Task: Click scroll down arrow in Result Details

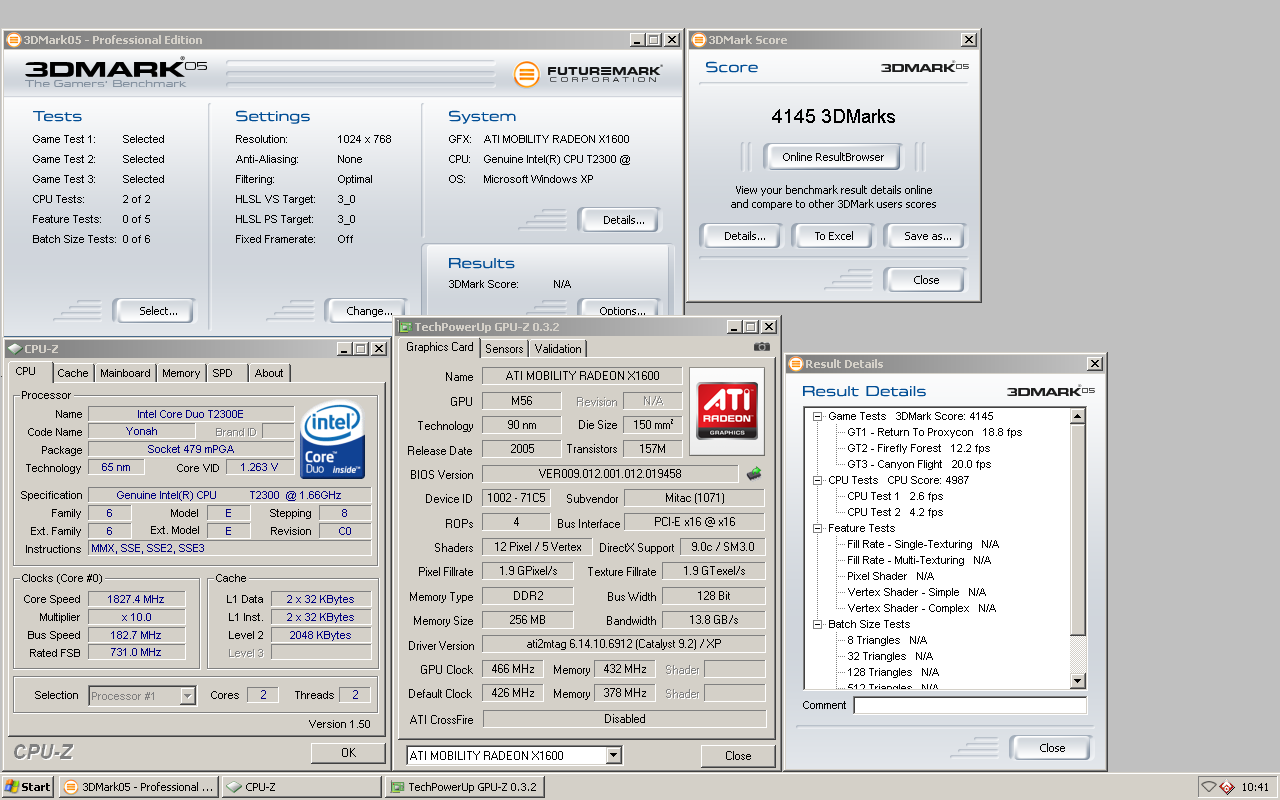Action: [x=1077, y=680]
